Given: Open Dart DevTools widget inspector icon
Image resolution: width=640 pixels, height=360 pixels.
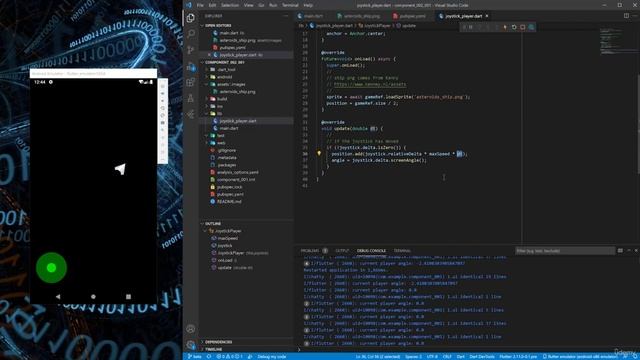Looking at the screenshot, I should click(531, 27).
